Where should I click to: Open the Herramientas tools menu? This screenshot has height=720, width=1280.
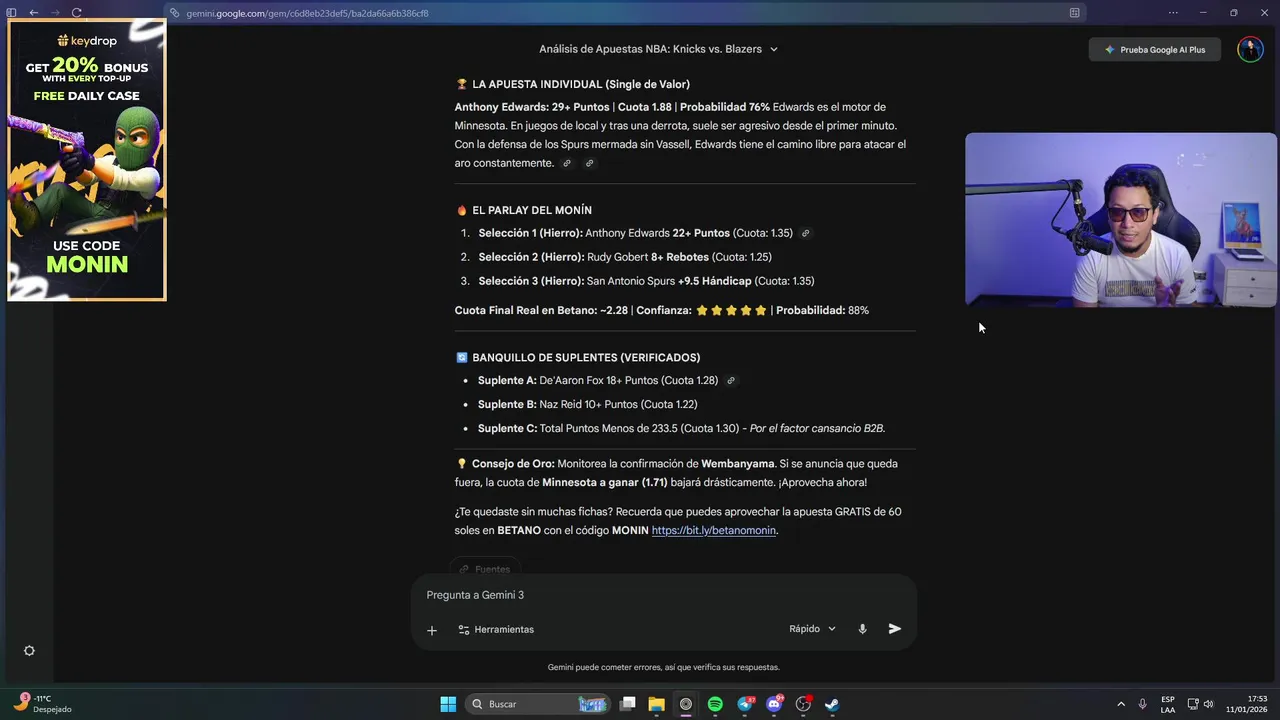pyautogui.click(x=496, y=630)
